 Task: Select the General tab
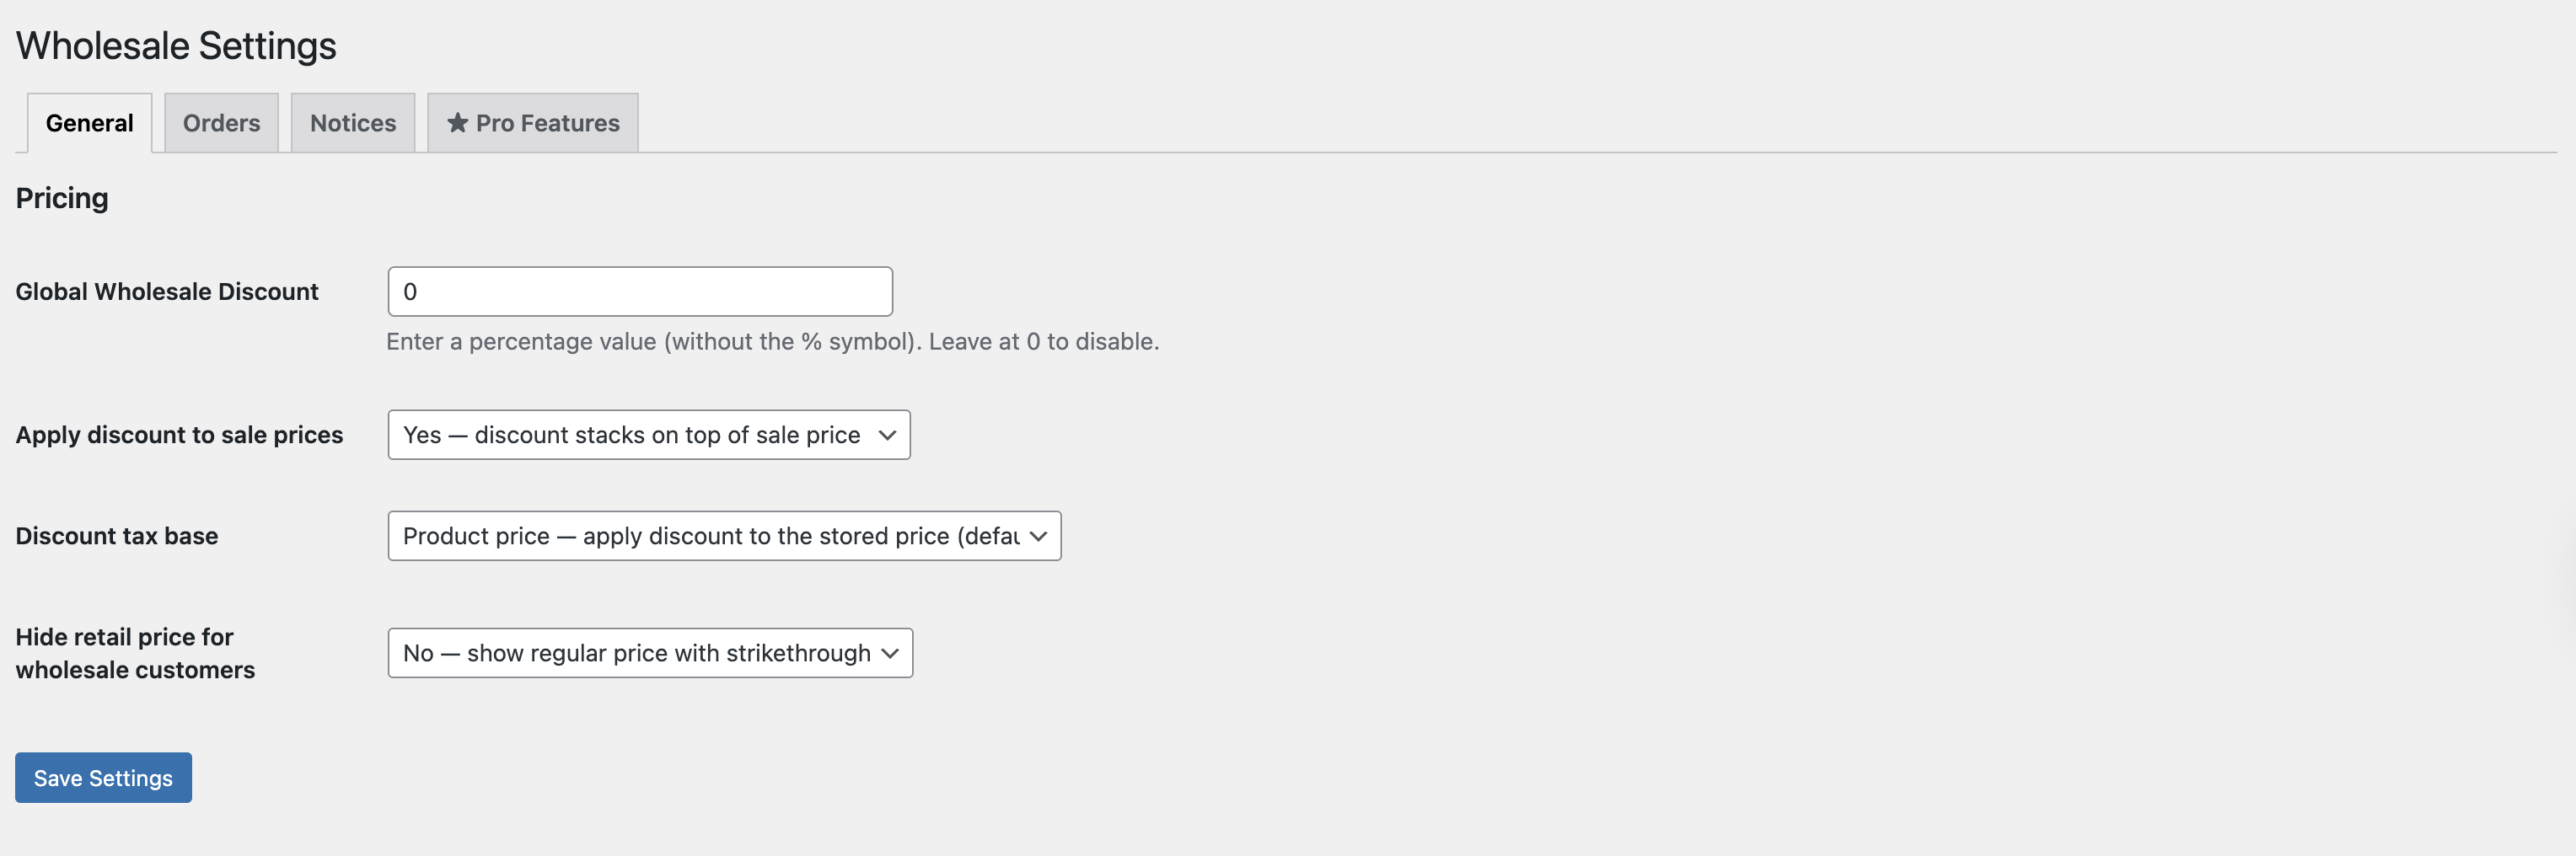[88, 122]
